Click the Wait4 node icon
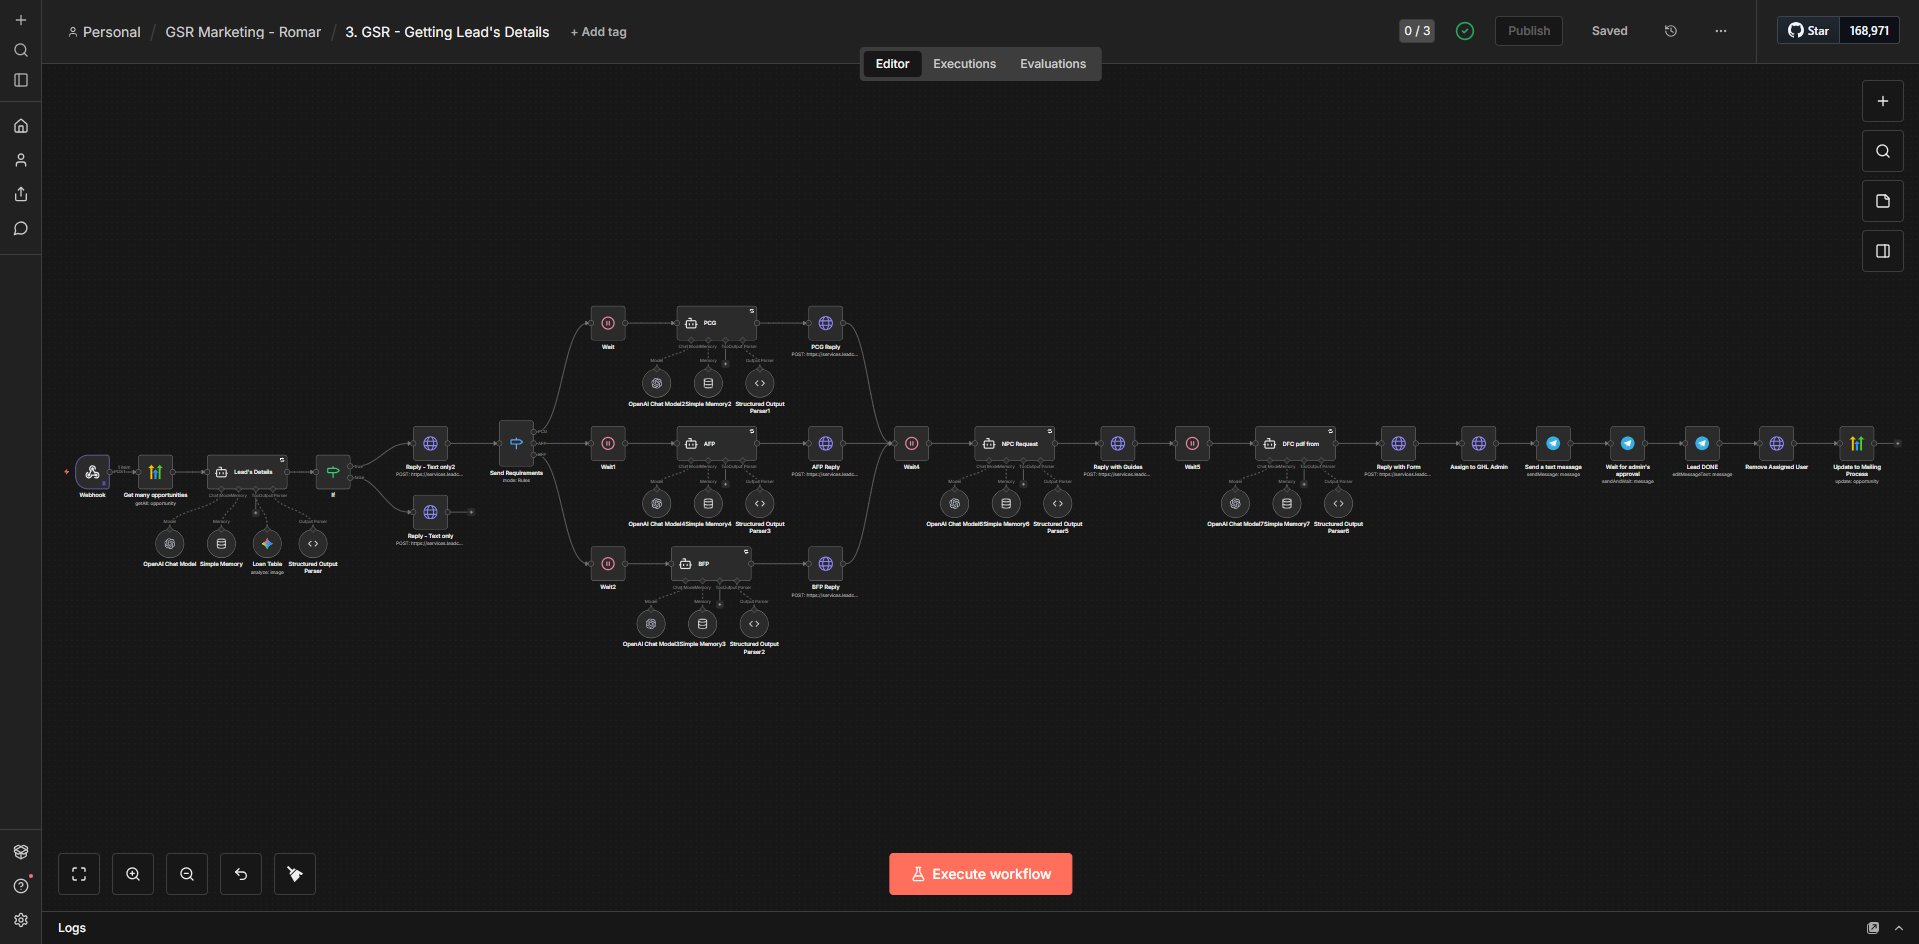 (x=911, y=444)
